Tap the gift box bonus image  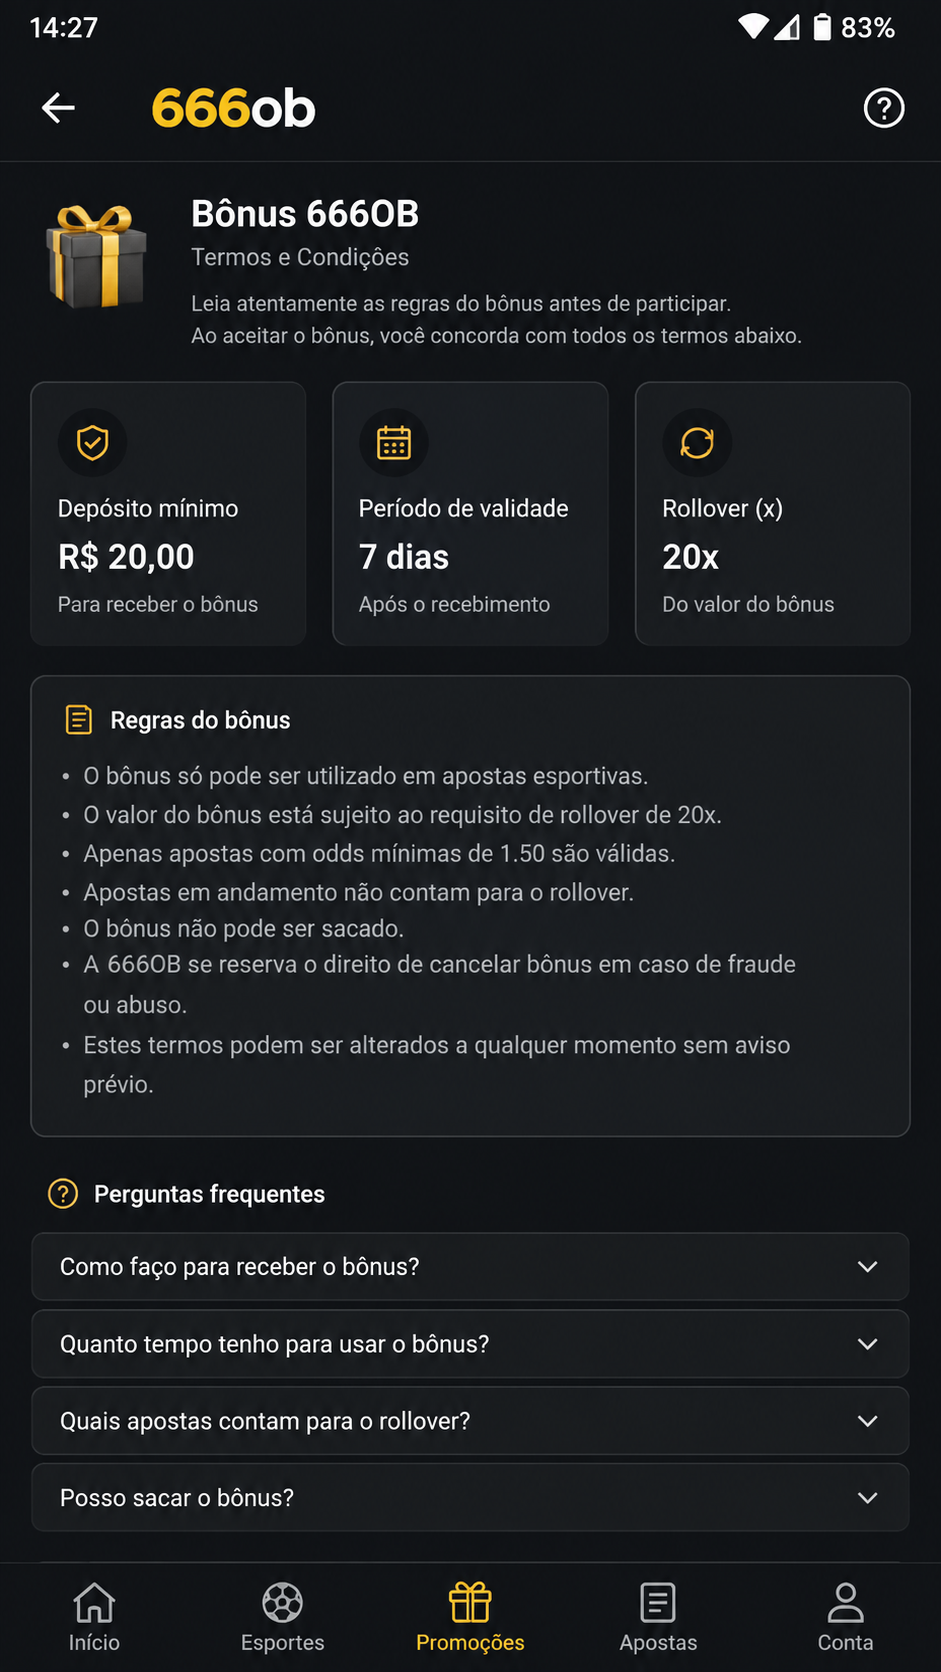click(96, 255)
